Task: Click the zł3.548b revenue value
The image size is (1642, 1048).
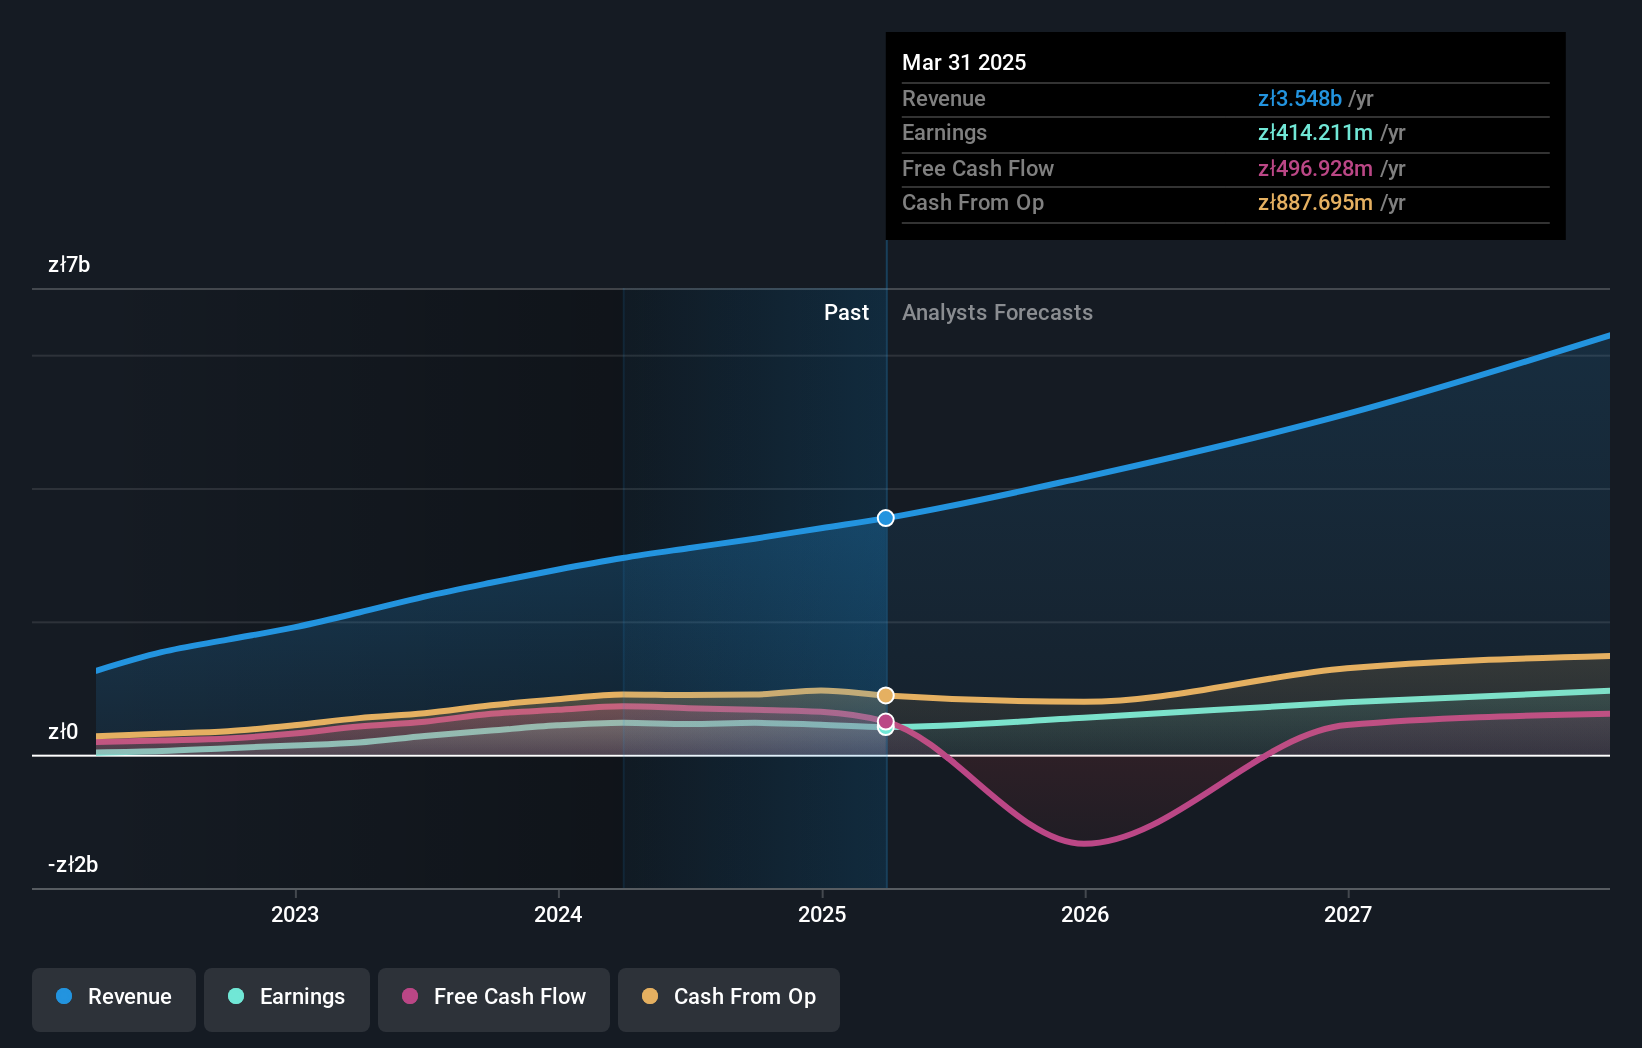Action: 1299,99
